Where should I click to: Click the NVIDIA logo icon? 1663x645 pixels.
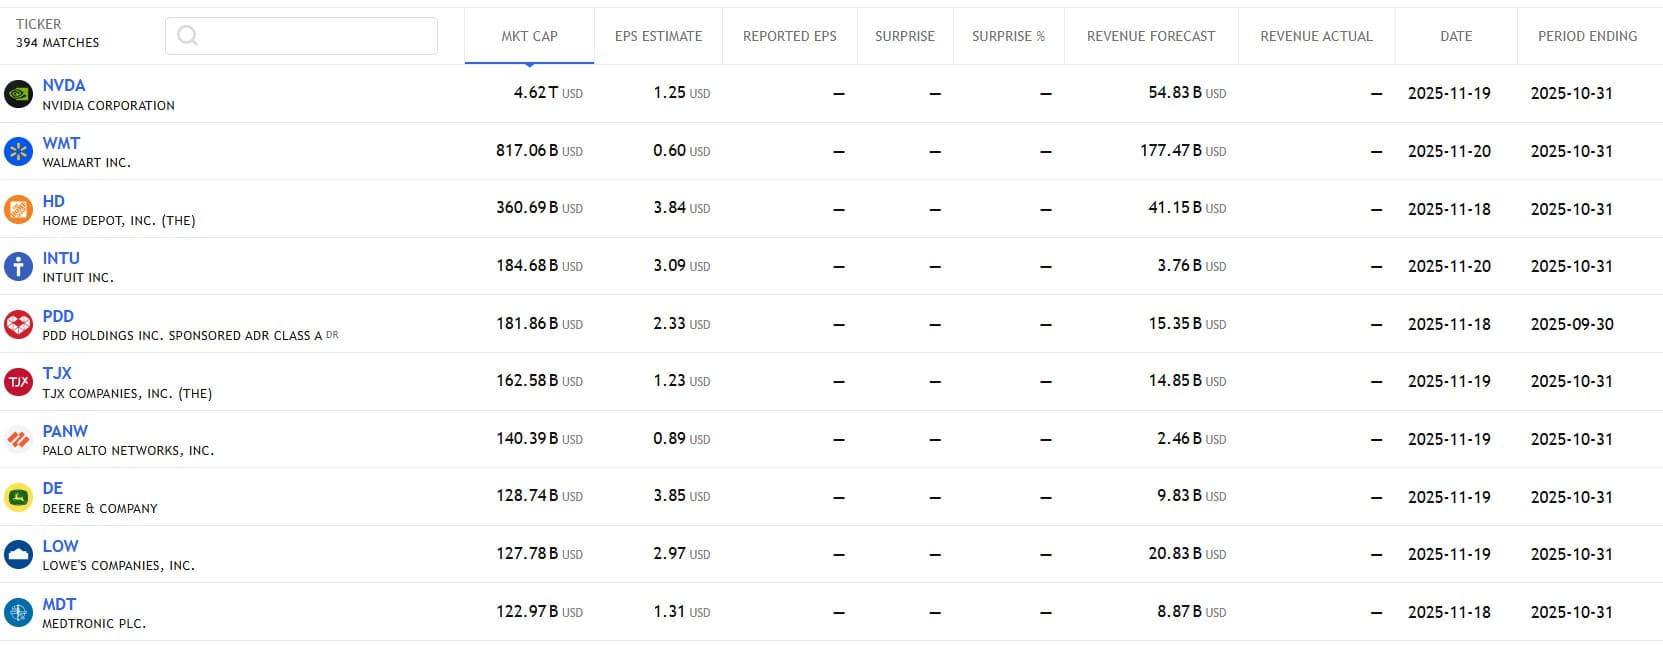coord(18,94)
